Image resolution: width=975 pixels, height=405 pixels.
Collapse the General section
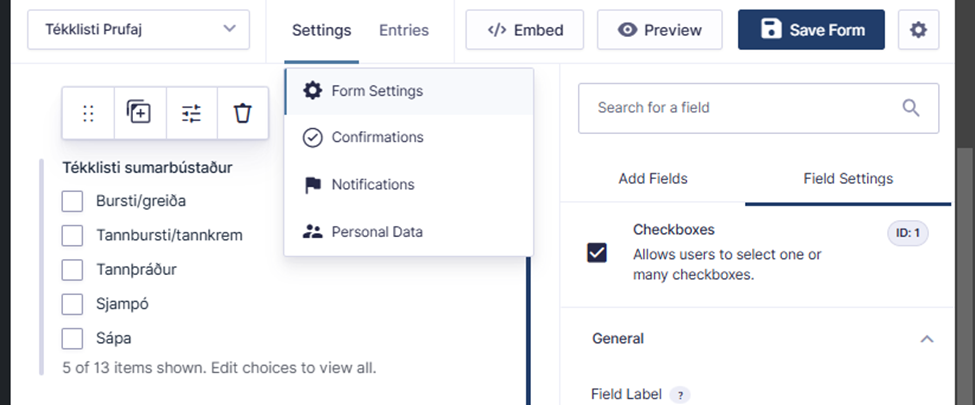[926, 339]
